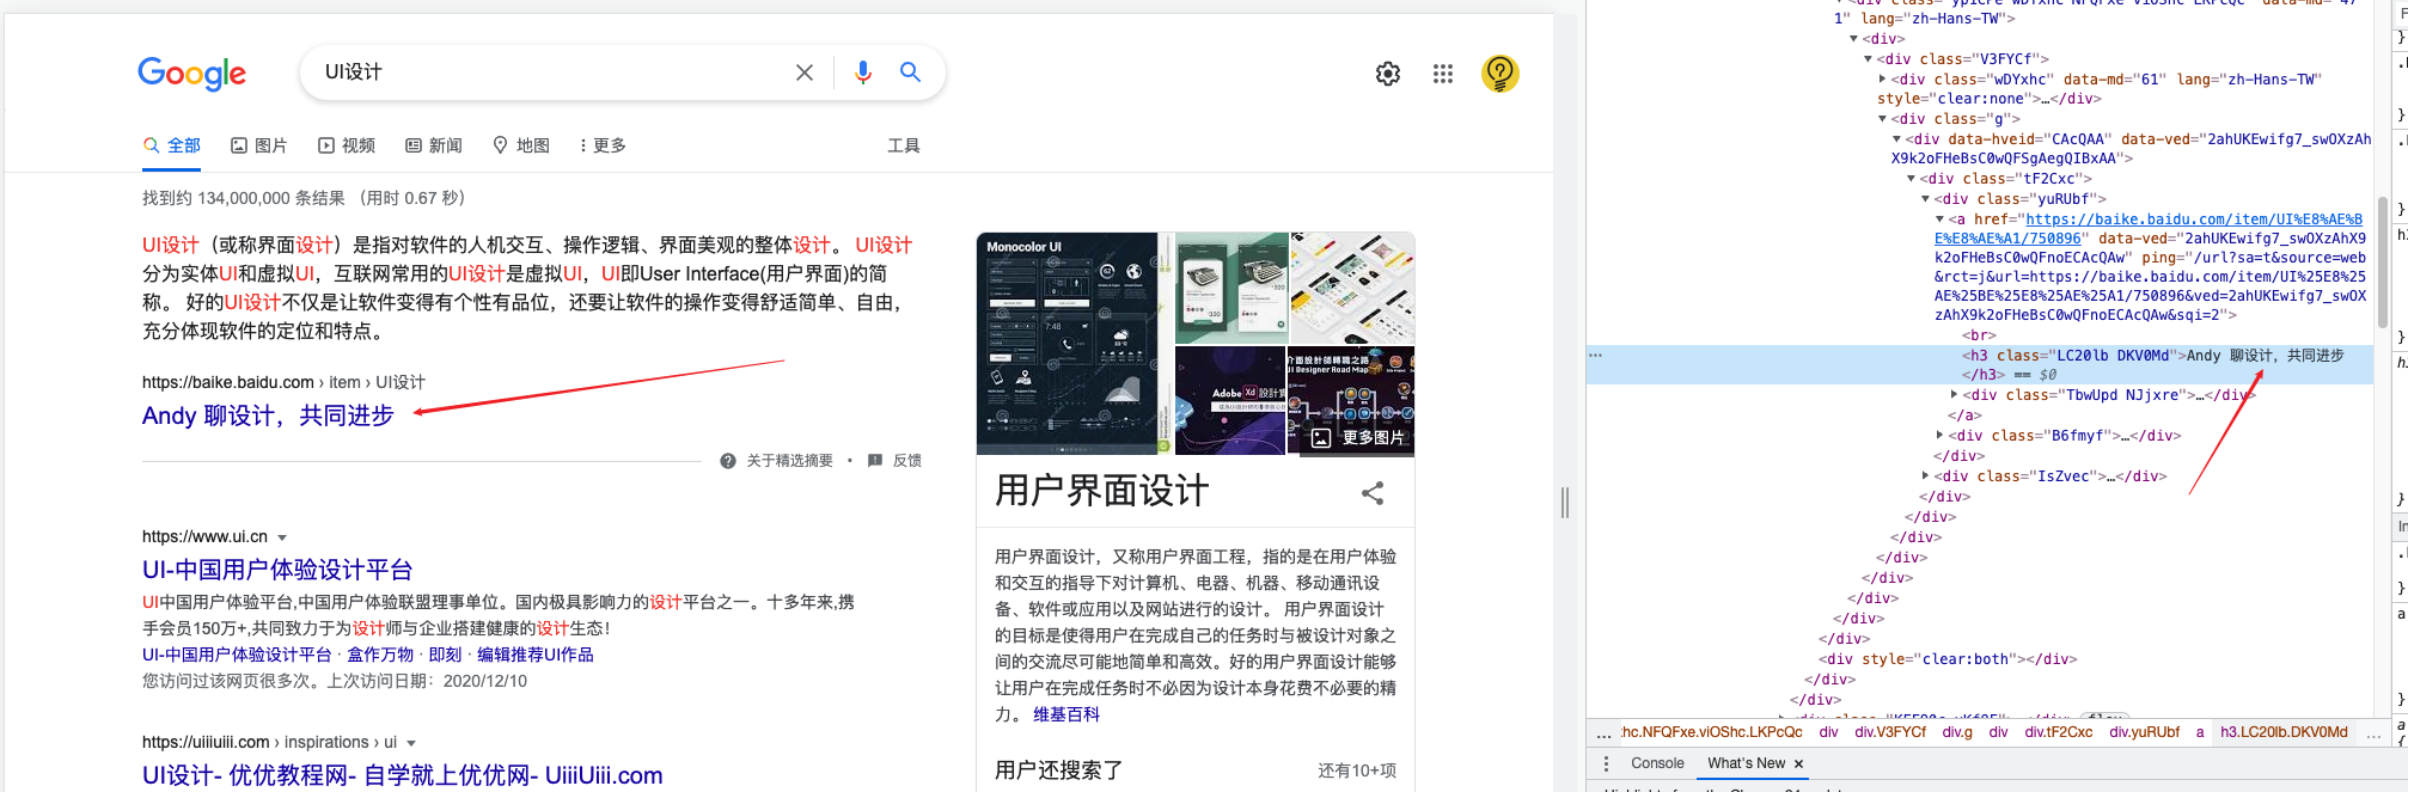Click the Google logo
Viewport: 2414px width, 796px height.
coord(192,73)
